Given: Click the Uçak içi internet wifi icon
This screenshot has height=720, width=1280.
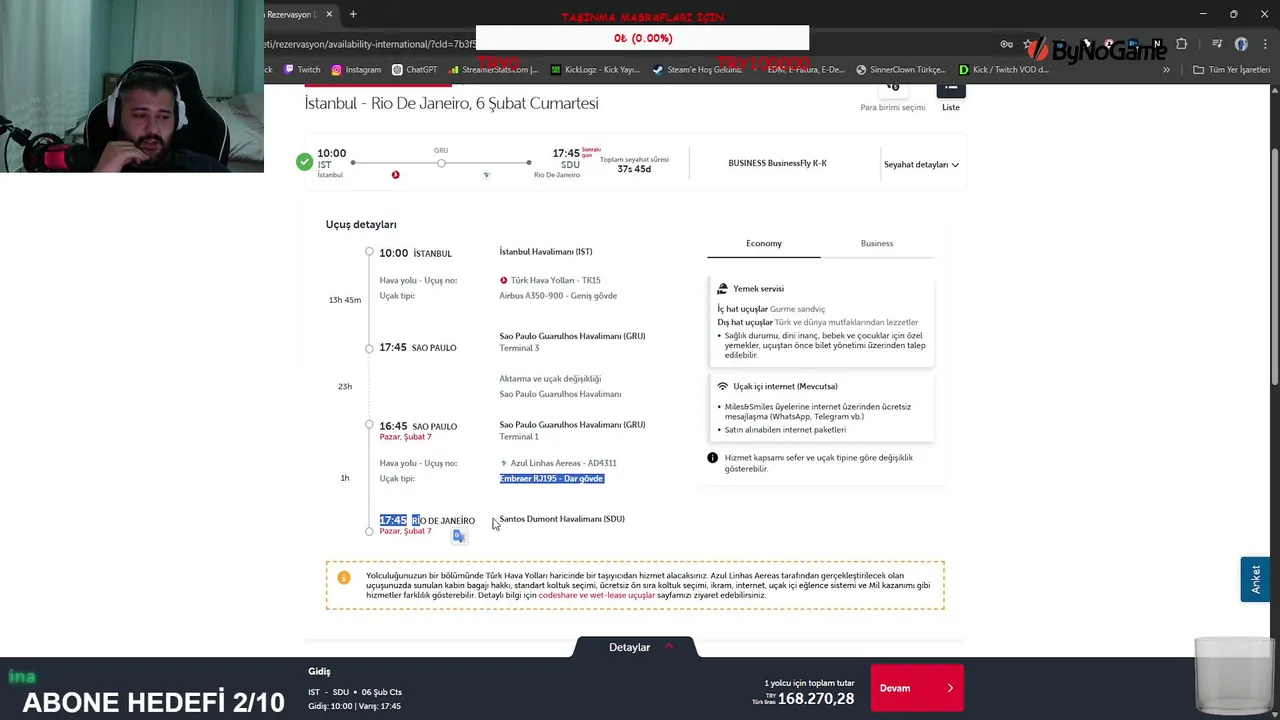Looking at the screenshot, I should [722, 386].
